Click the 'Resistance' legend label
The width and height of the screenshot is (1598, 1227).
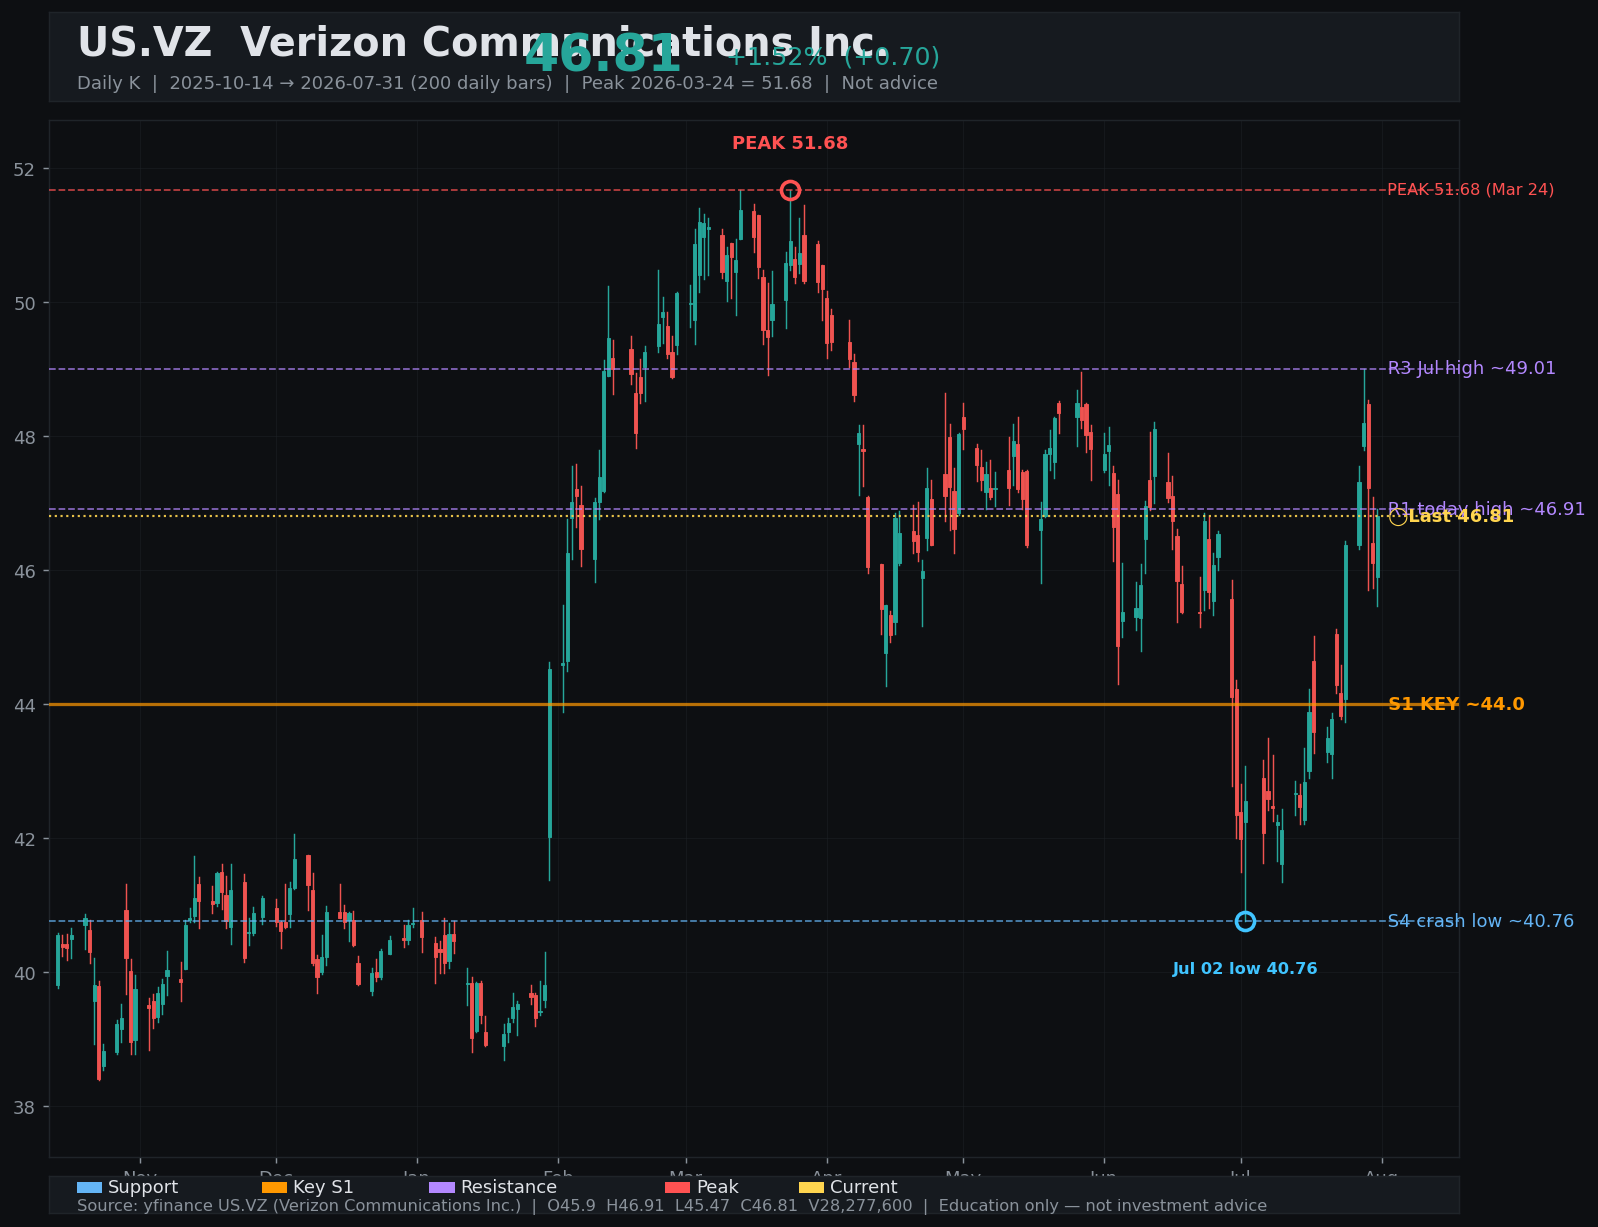[509, 1187]
